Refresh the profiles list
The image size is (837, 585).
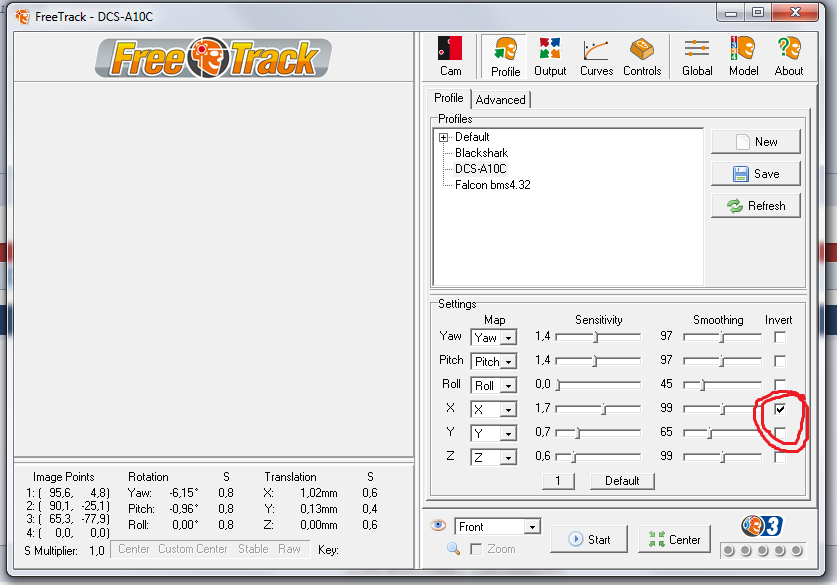[756, 205]
